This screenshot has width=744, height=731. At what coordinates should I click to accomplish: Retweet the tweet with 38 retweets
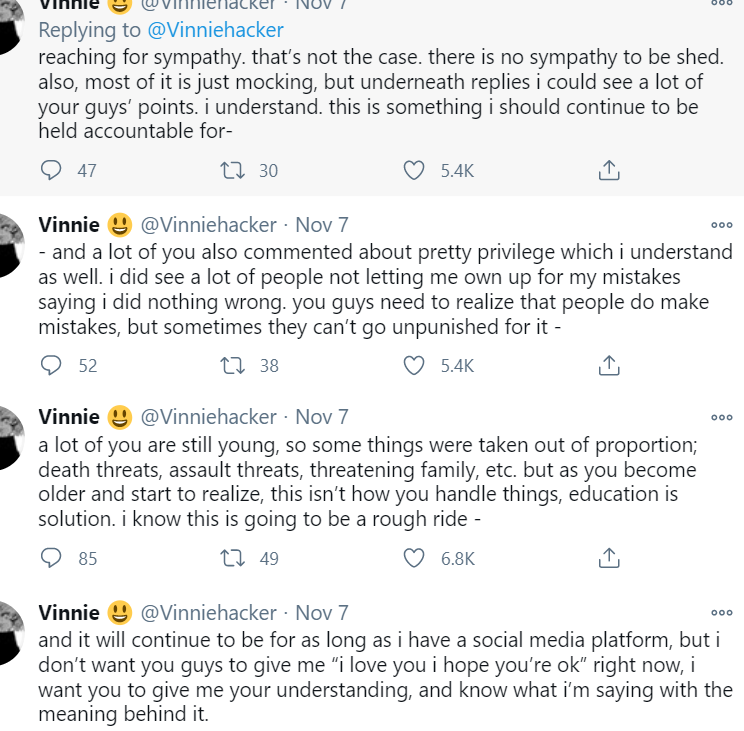(x=232, y=365)
